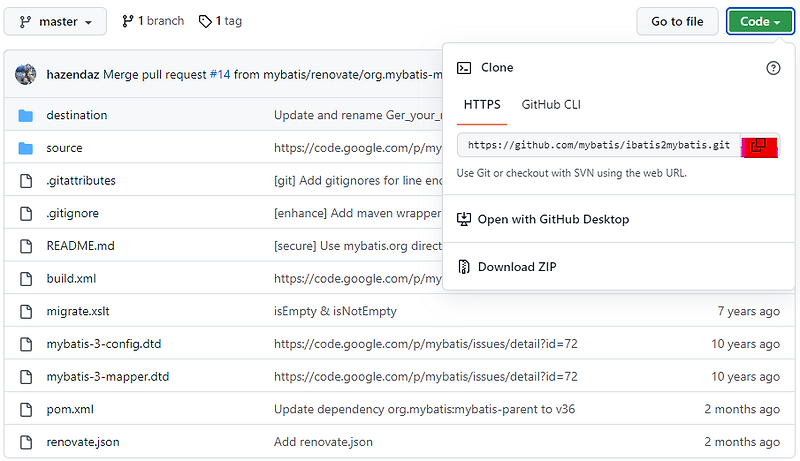Click the destination folder icon
The width and height of the screenshot is (800, 461).
click(x=26, y=115)
